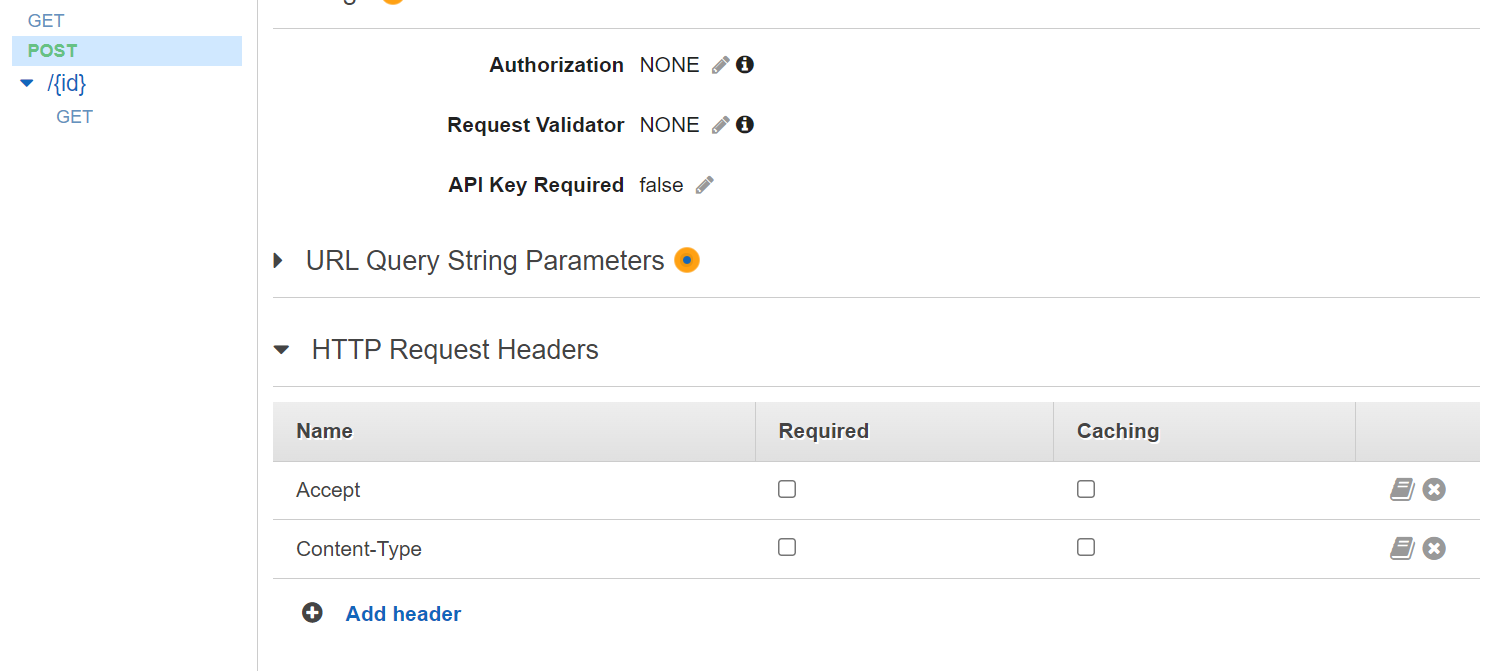Mark Content-Type header as Required
The height and width of the screenshot is (671, 1492).
coord(787,547)
